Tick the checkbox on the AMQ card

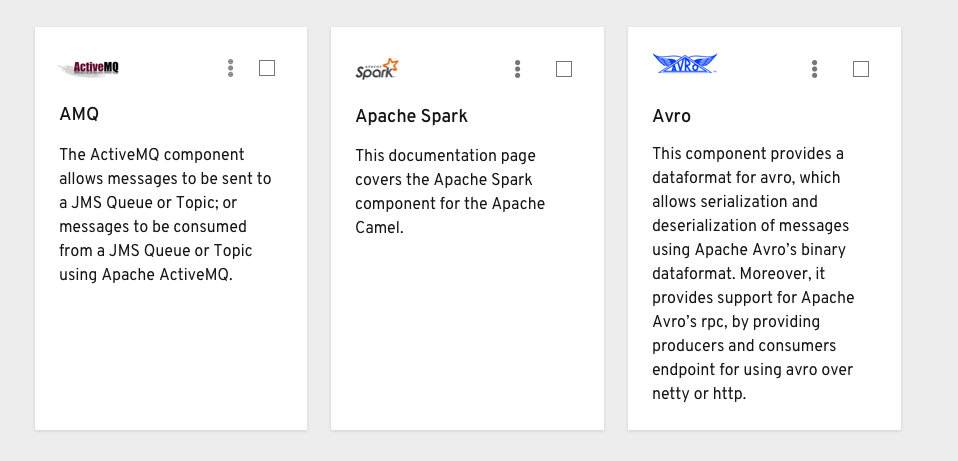[267, 68]
